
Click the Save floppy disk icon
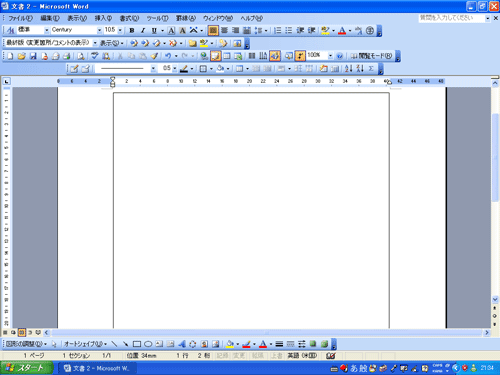[x=33, y=56]
